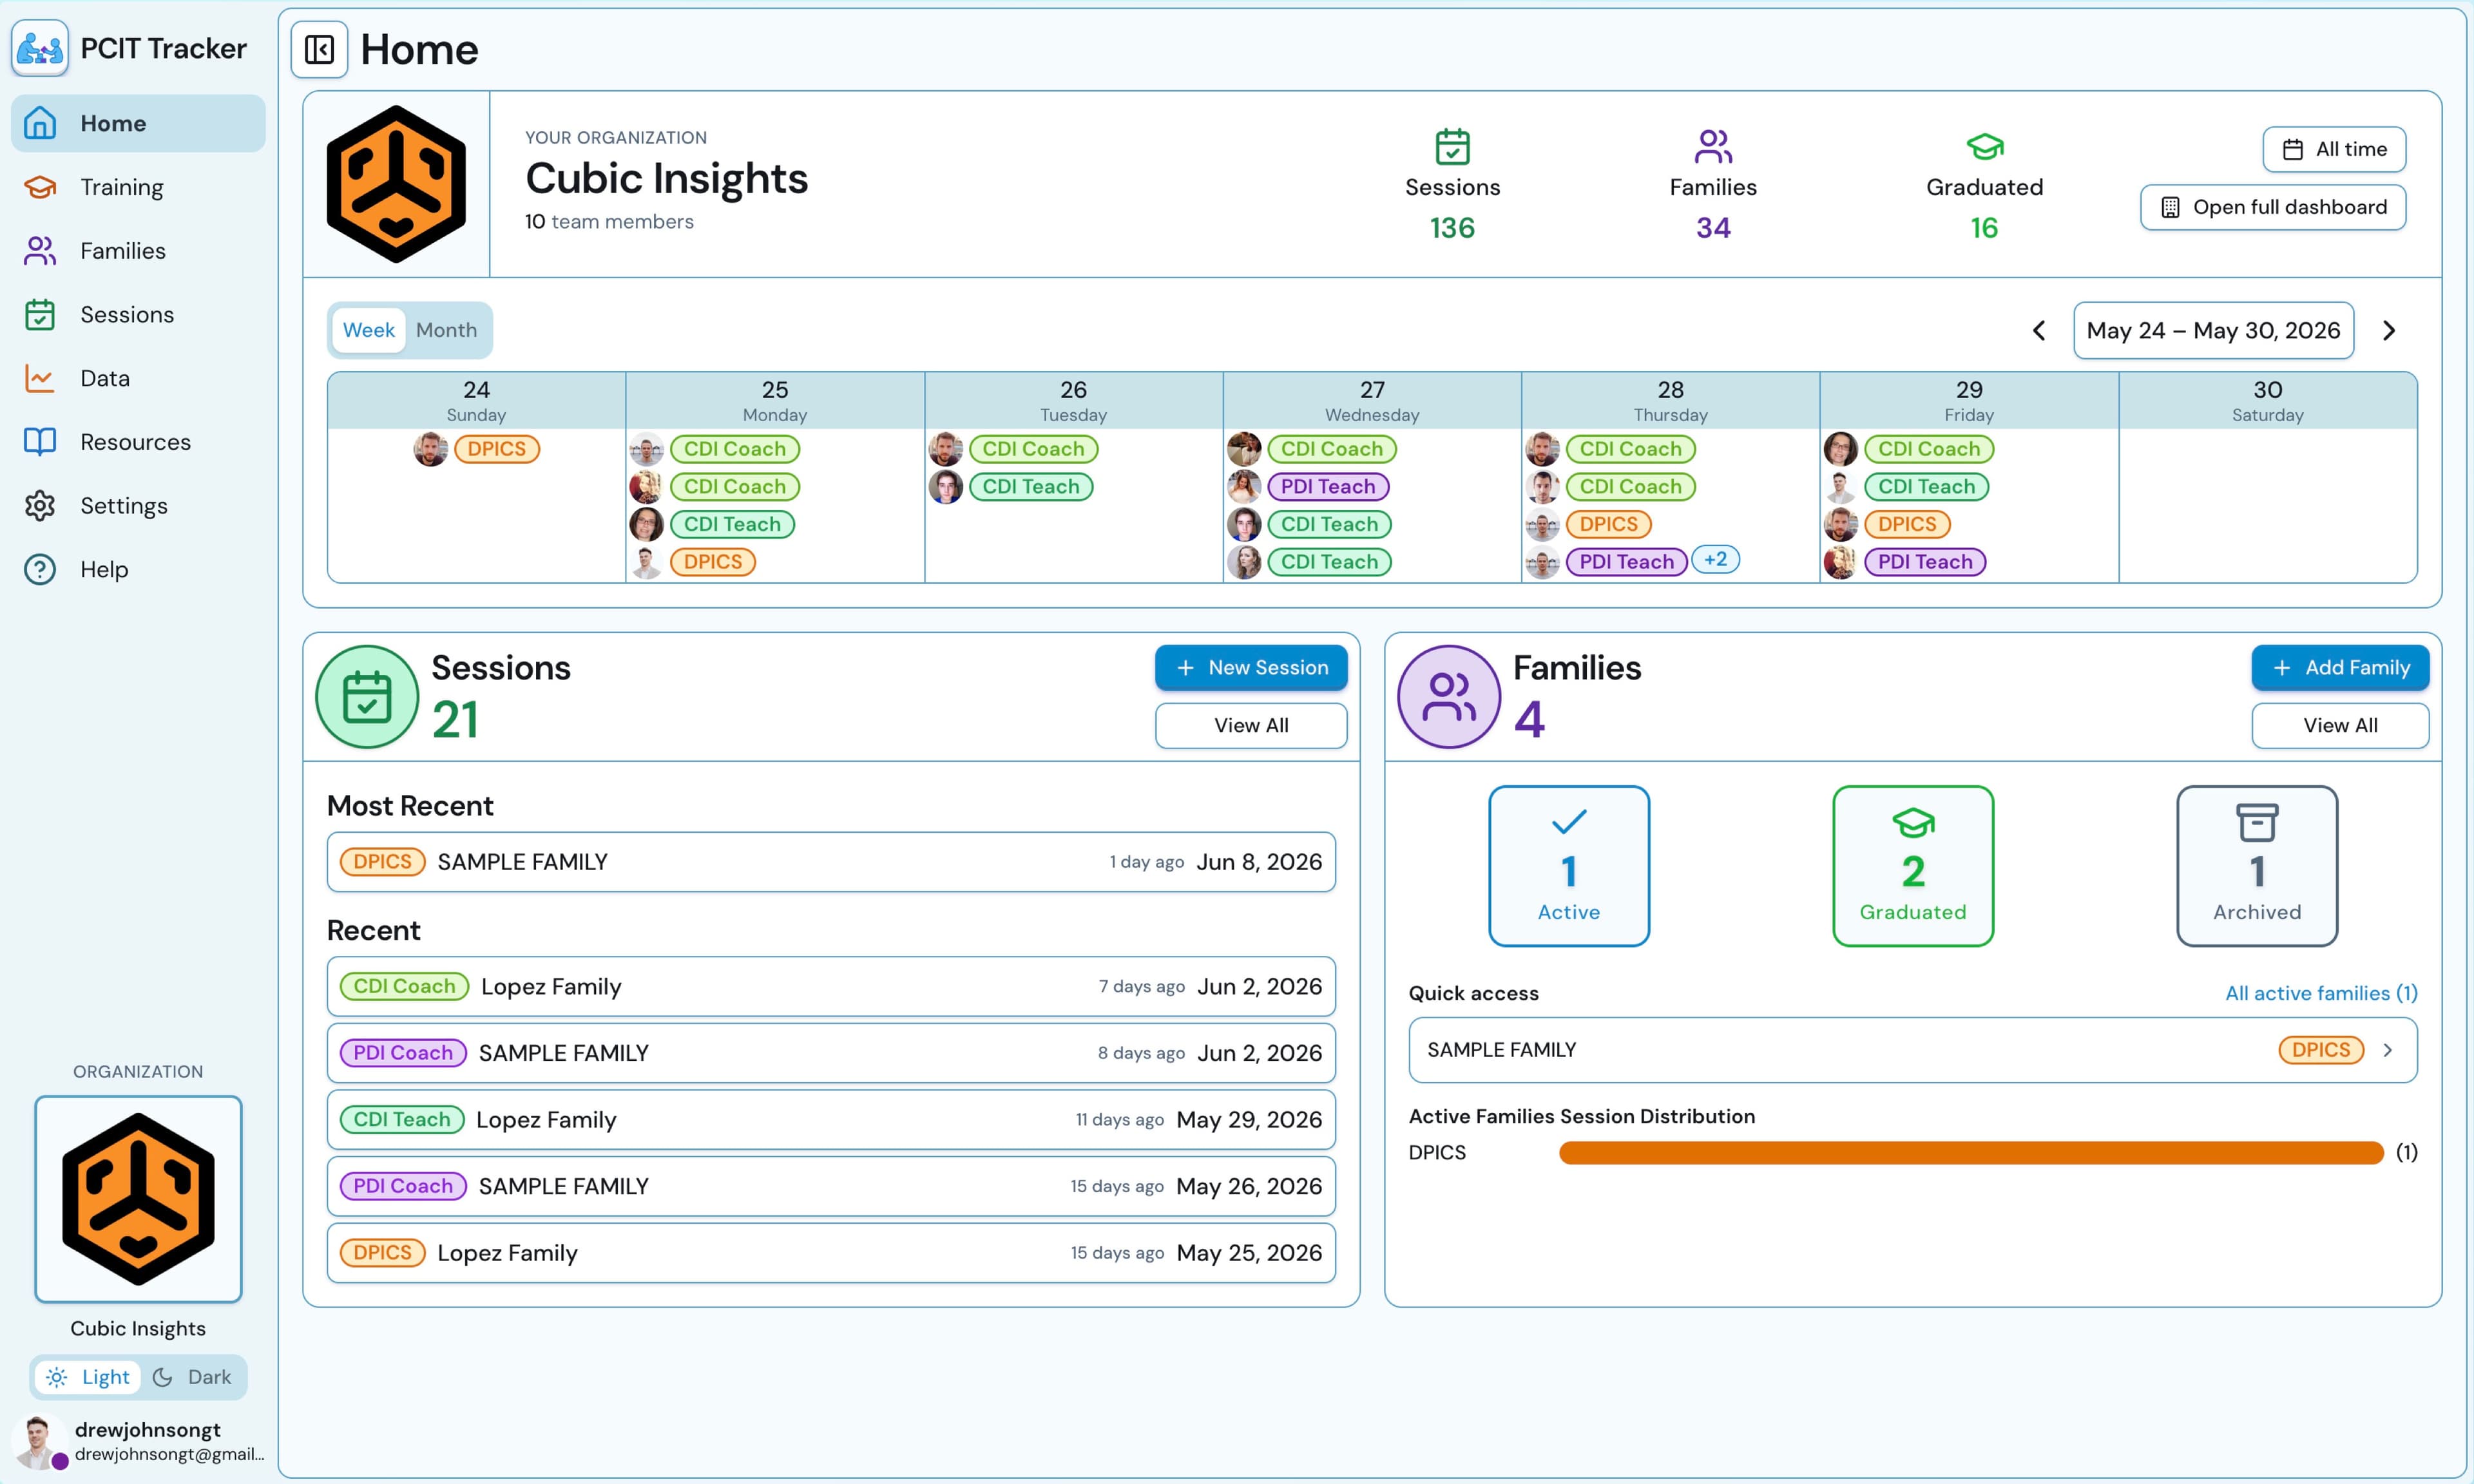
Task: Open the All time range filter
Action: click(x=2334, y=149)
